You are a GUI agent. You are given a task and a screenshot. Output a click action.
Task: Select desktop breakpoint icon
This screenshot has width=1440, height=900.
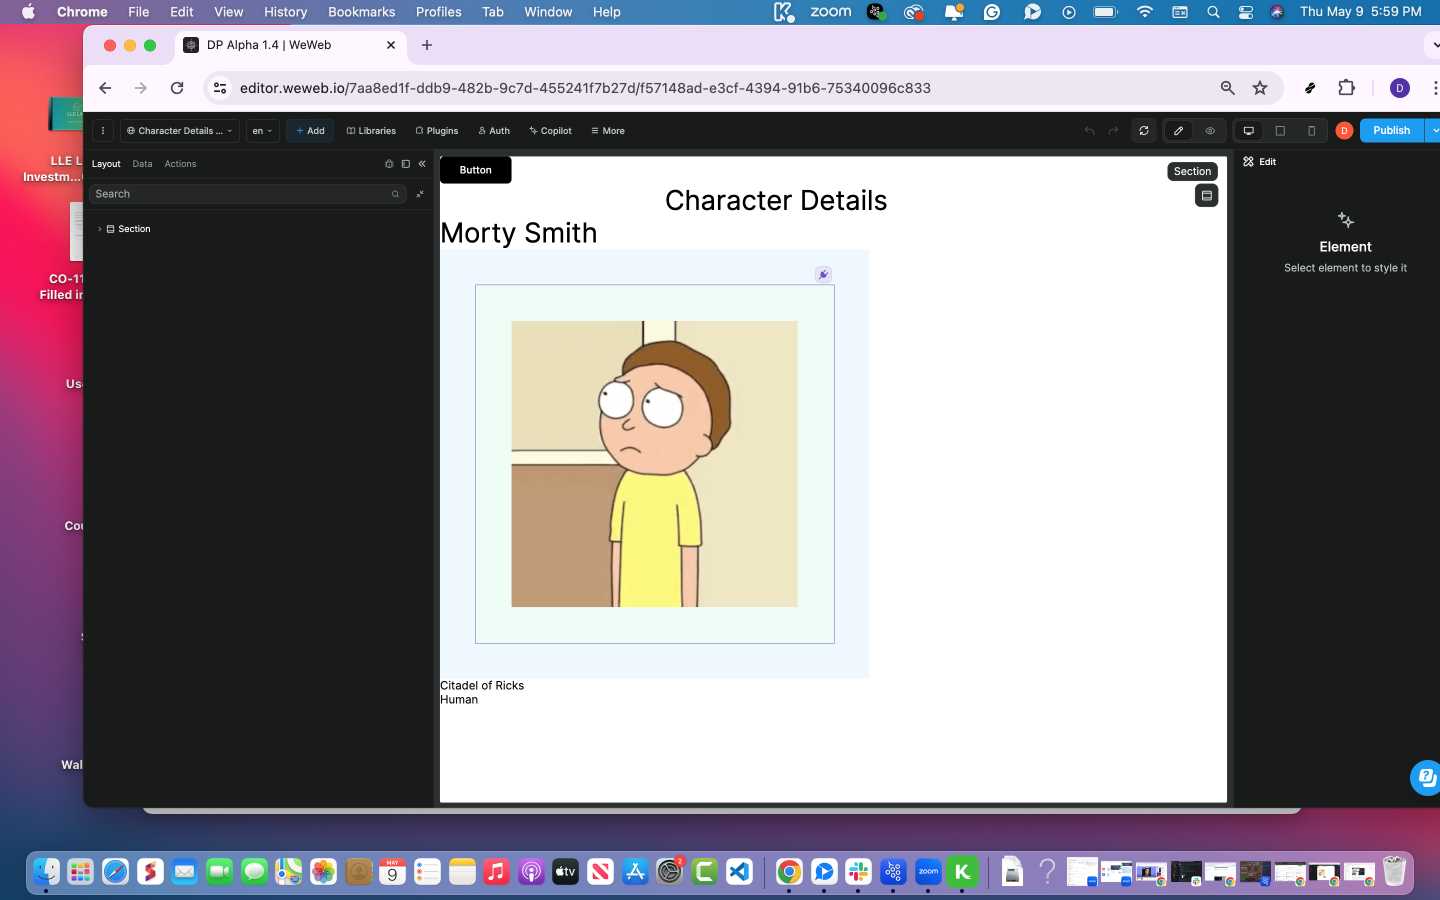pyautogui.click(x=1249, y=131)
